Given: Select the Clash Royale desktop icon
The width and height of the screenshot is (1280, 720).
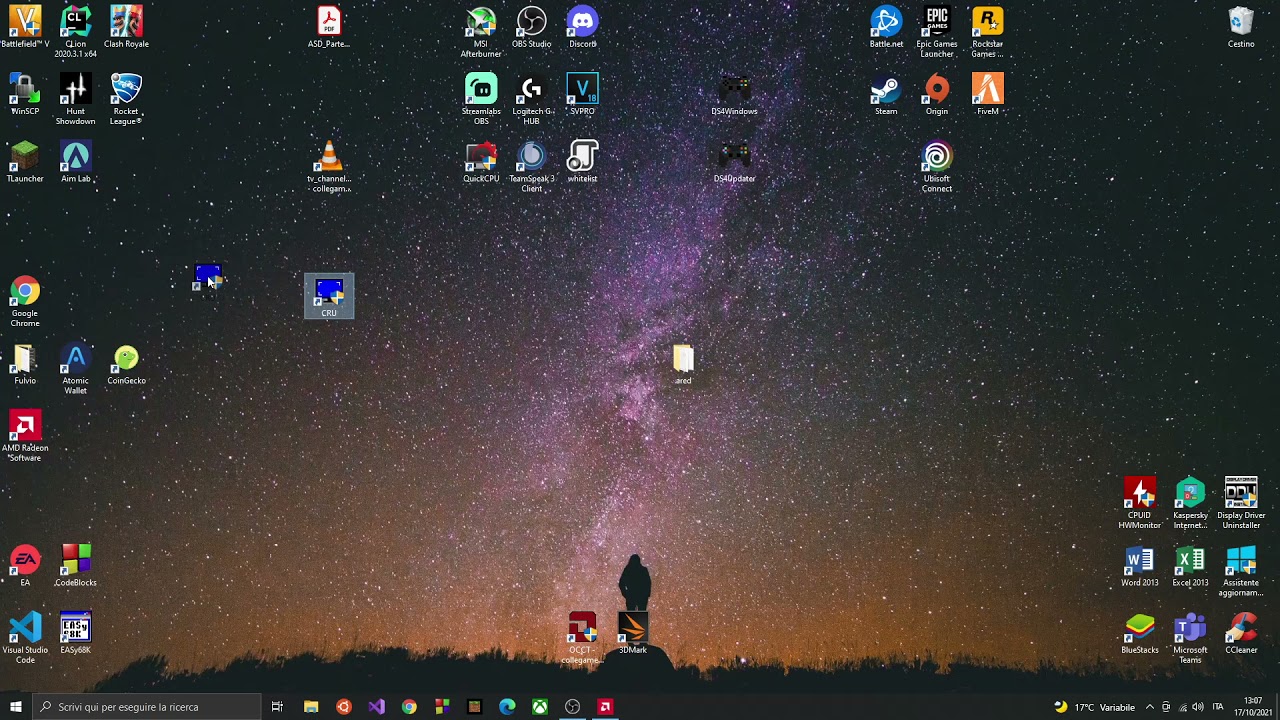Looking at the screenshot, I should [126, 27].
